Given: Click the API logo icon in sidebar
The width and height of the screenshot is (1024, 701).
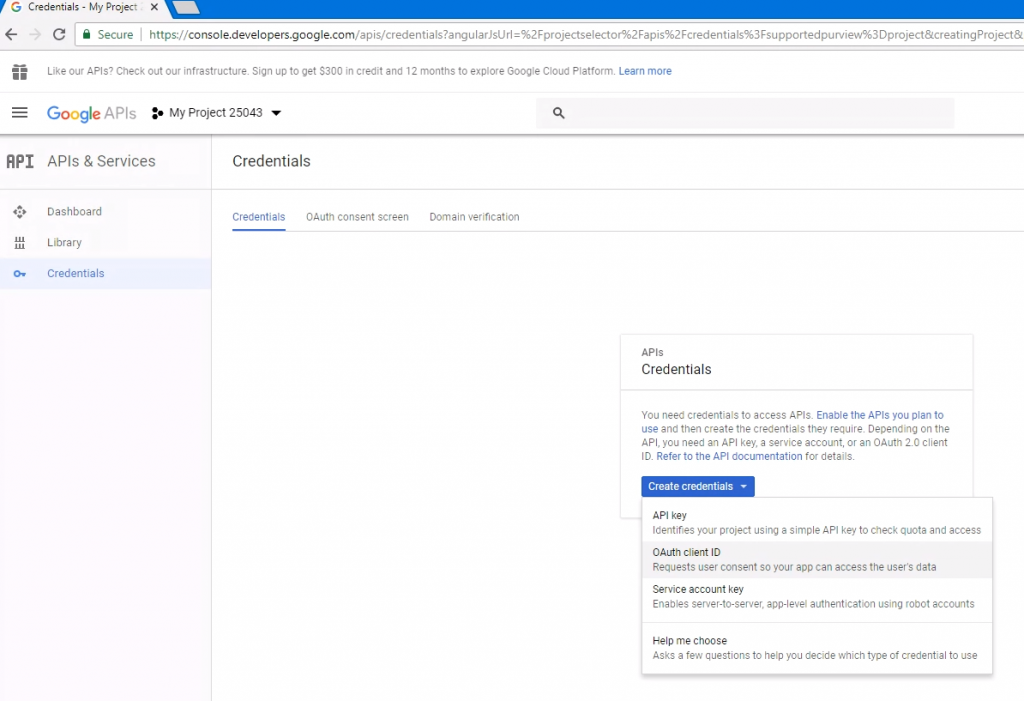Looking at the screenshot, I should coord(20,161).
